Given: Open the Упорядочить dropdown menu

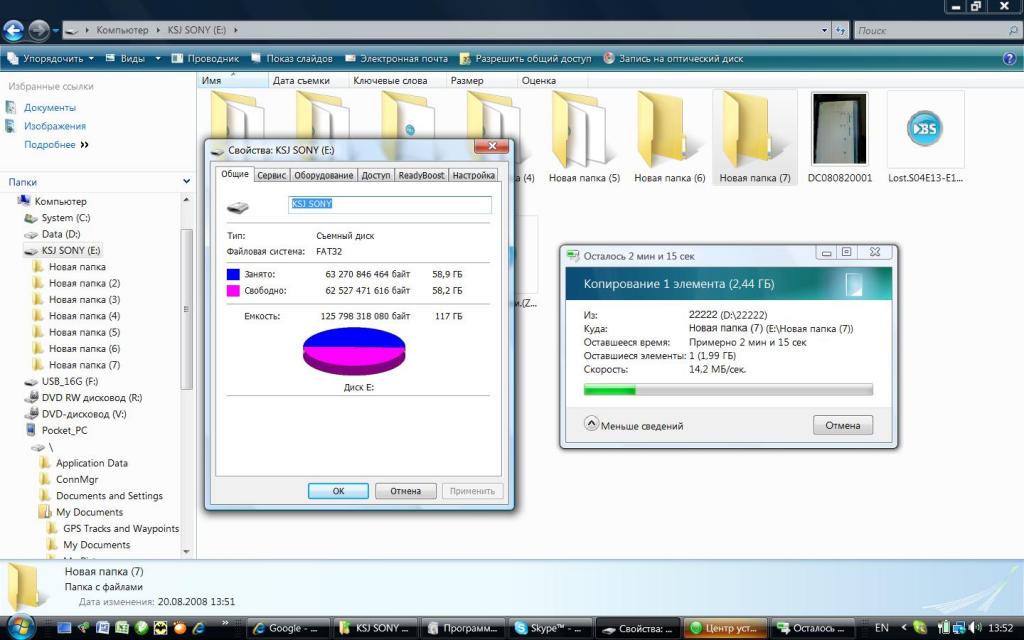Looking at the screenshot, I should click(52, 59).
